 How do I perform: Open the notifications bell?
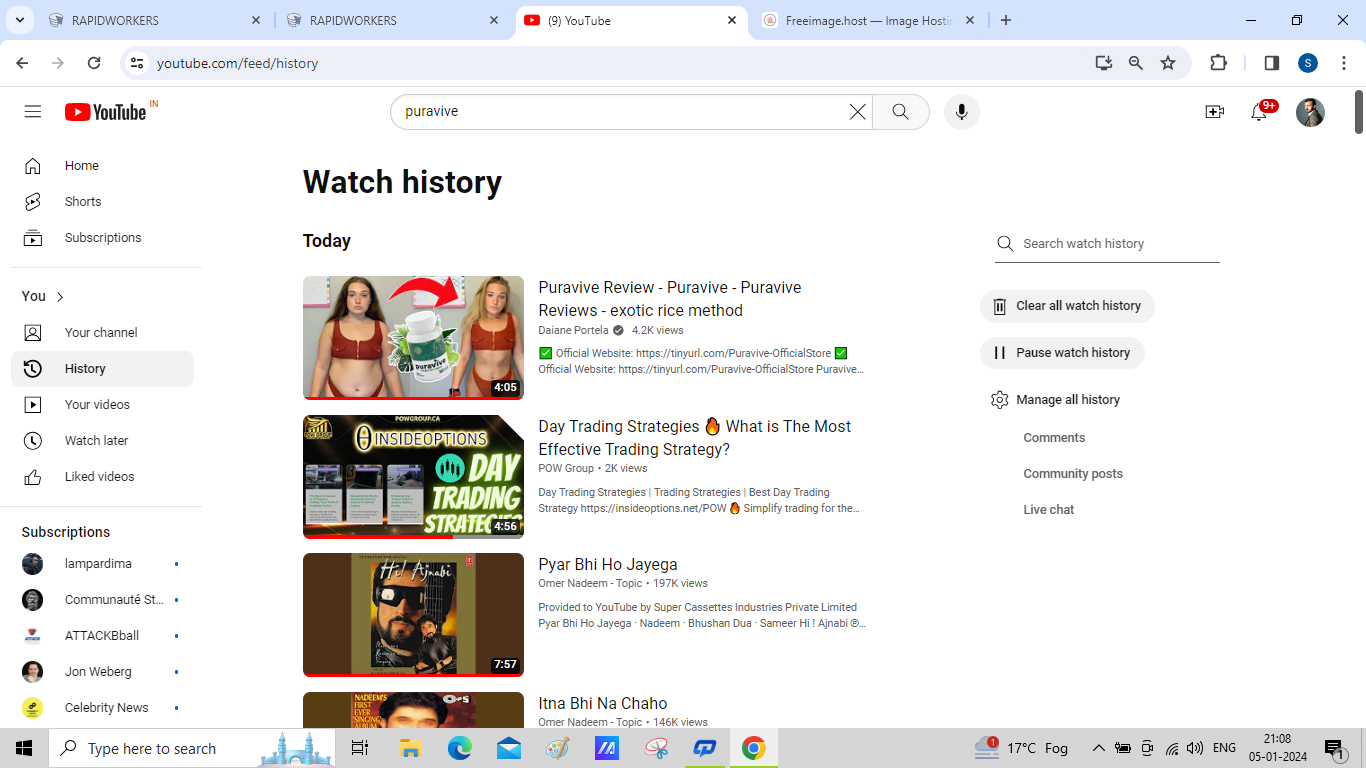1260,112
